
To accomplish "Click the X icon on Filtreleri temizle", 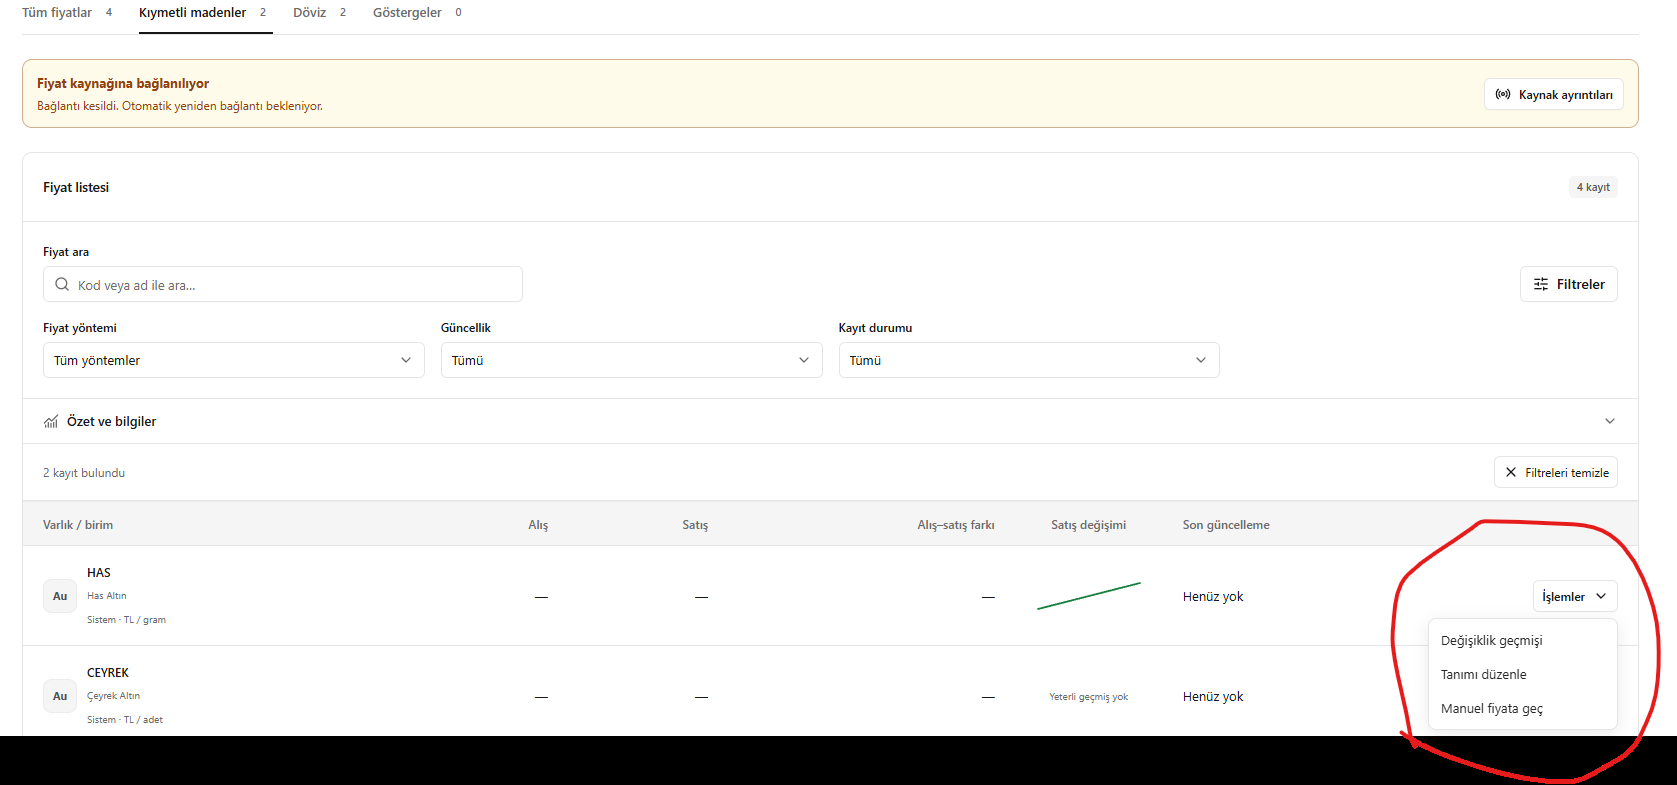I will coord(1511,472).
